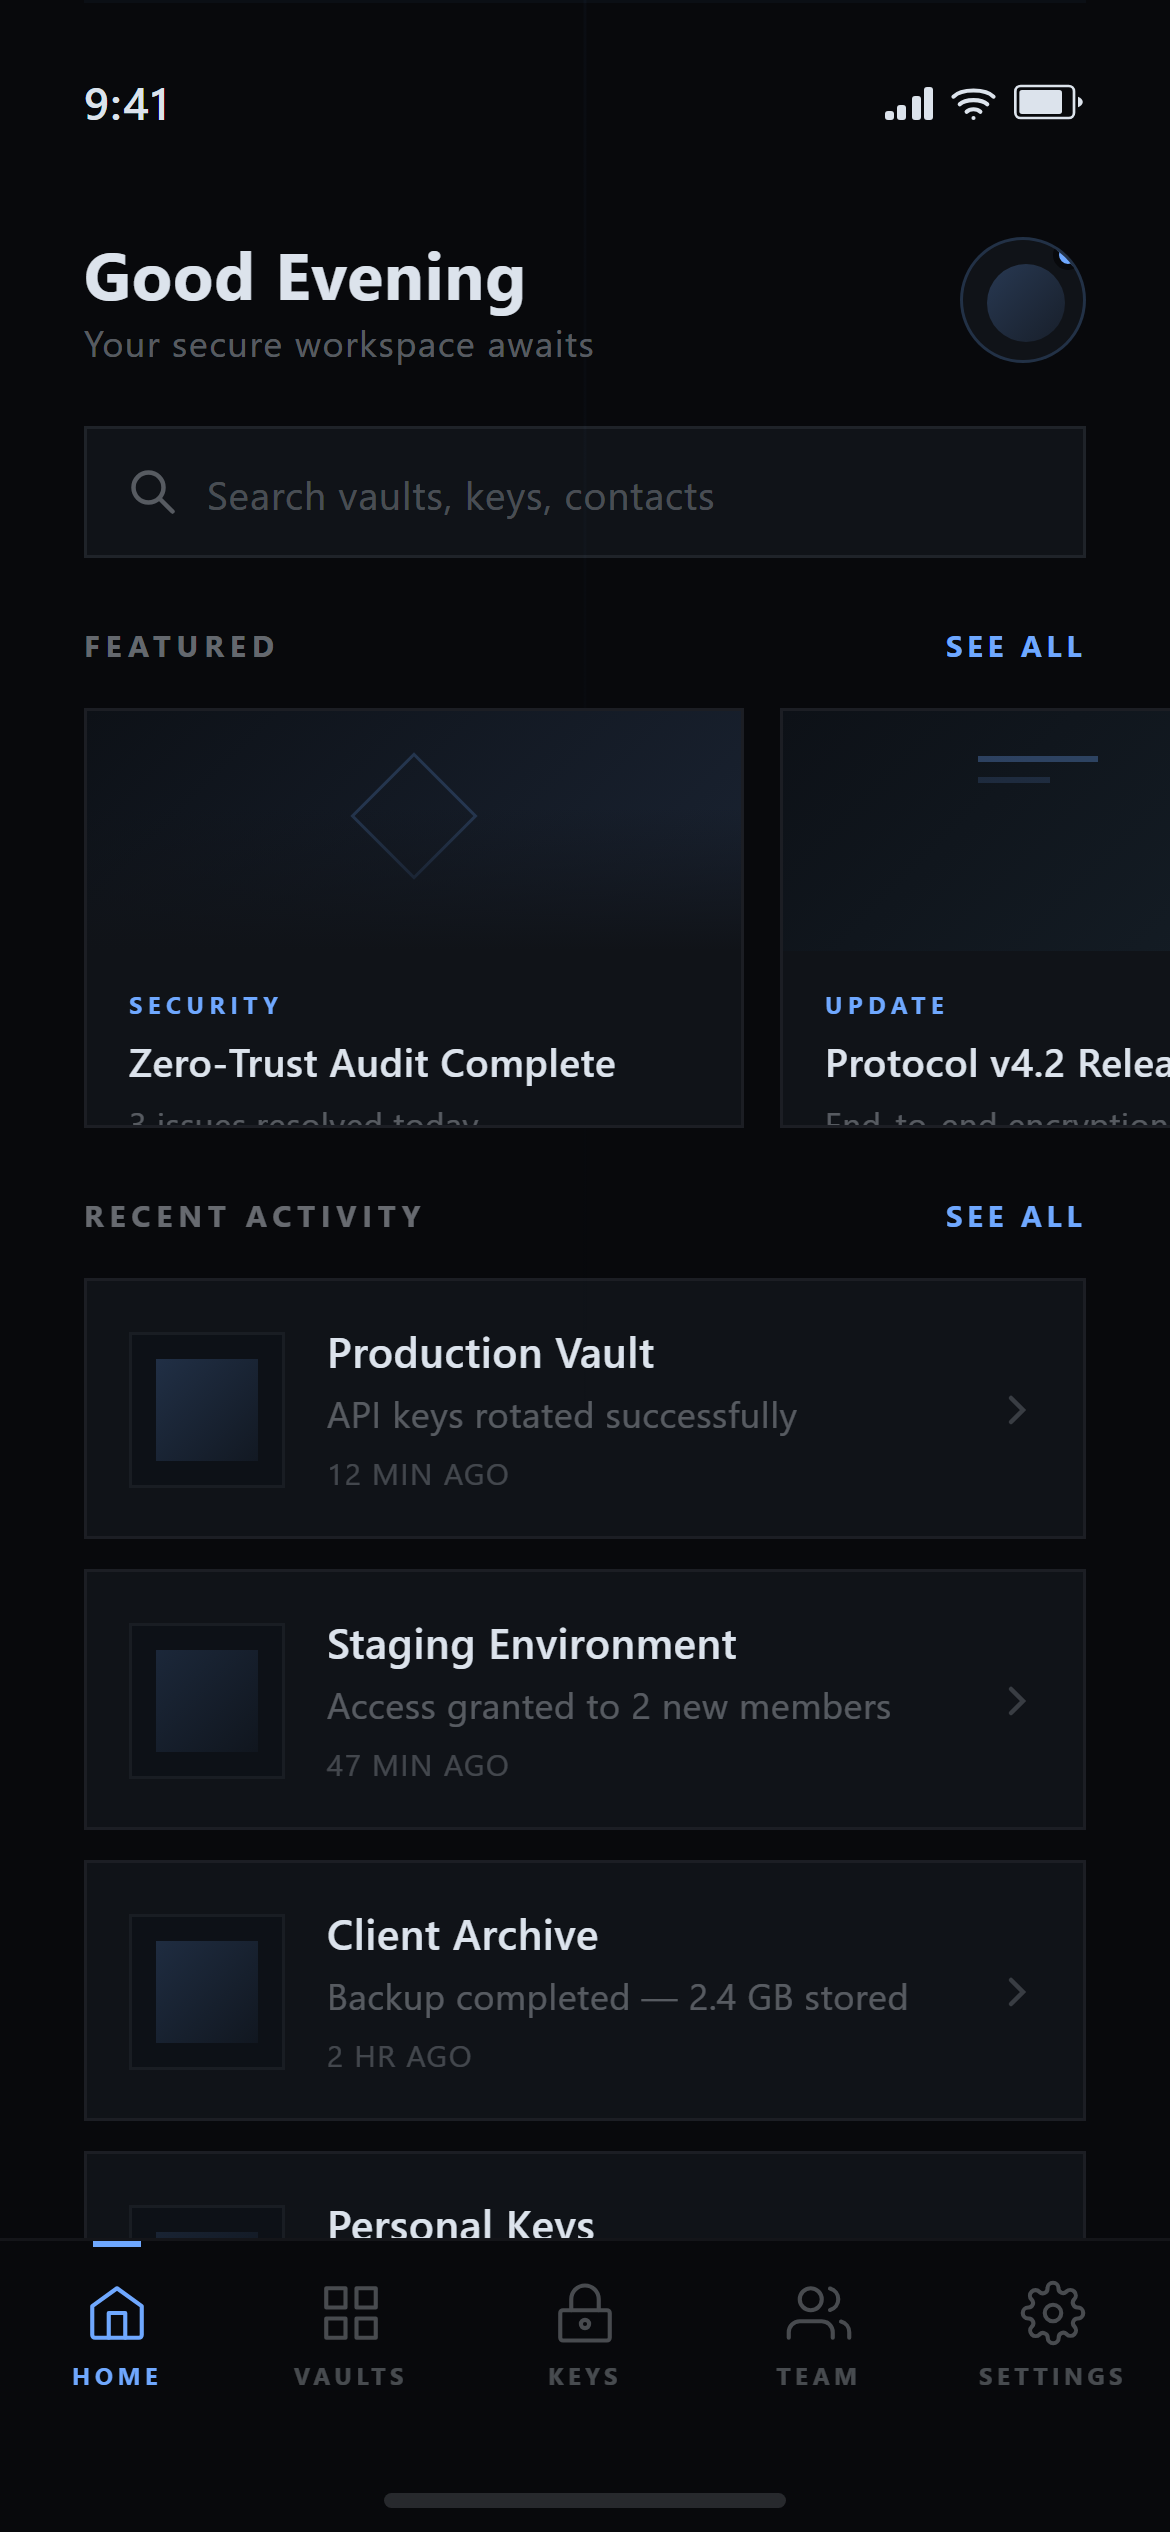The height and width of the screenshot is (2532, 1170).
Task: Tap the search magnifier icon
Action: tap(153, 492)
